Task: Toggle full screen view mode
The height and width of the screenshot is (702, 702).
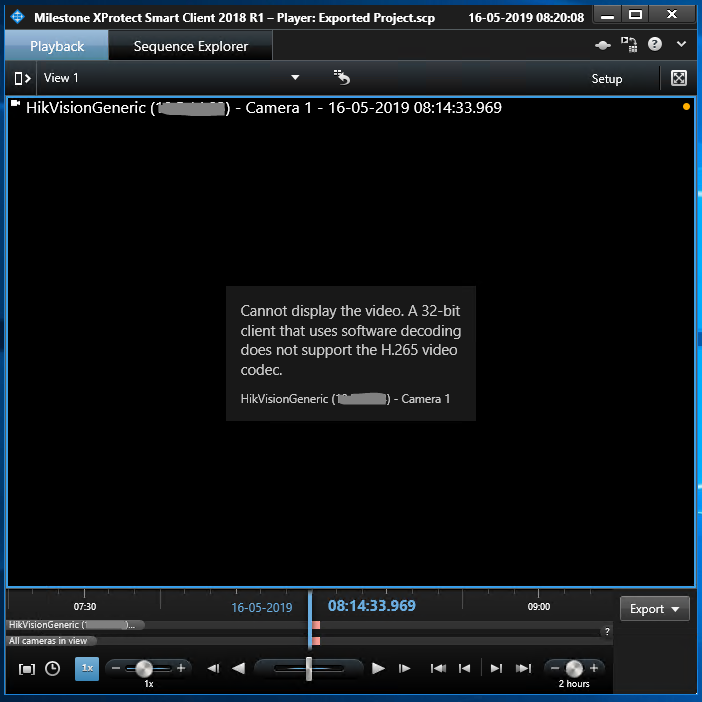Action: [x=678, y=78]
